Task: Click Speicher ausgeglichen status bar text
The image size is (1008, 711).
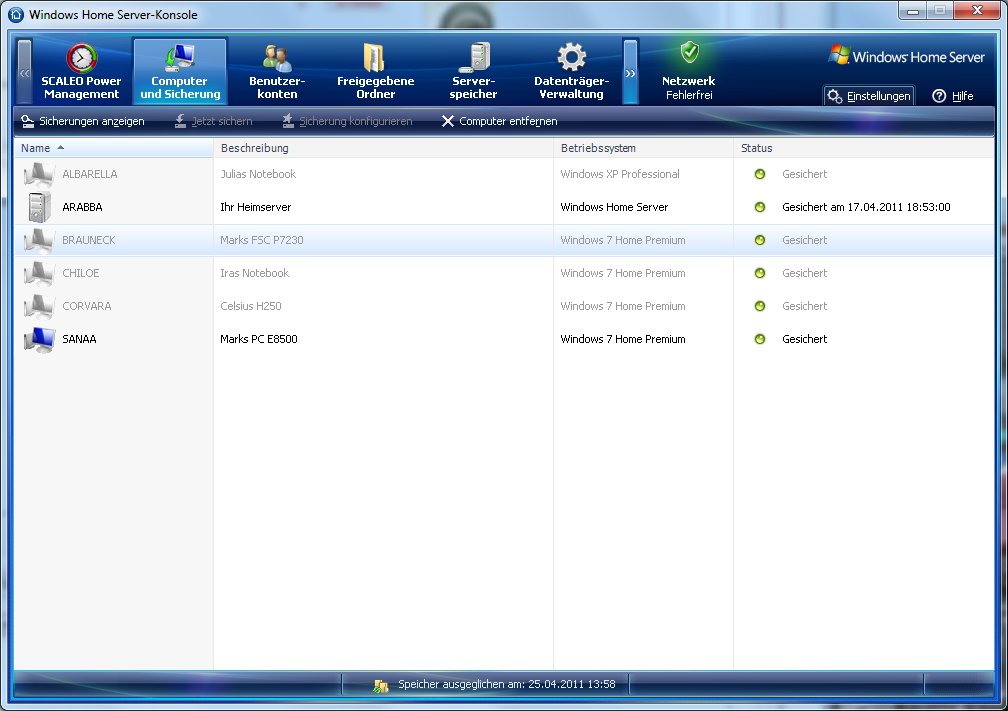Action: tap(507, 684)
